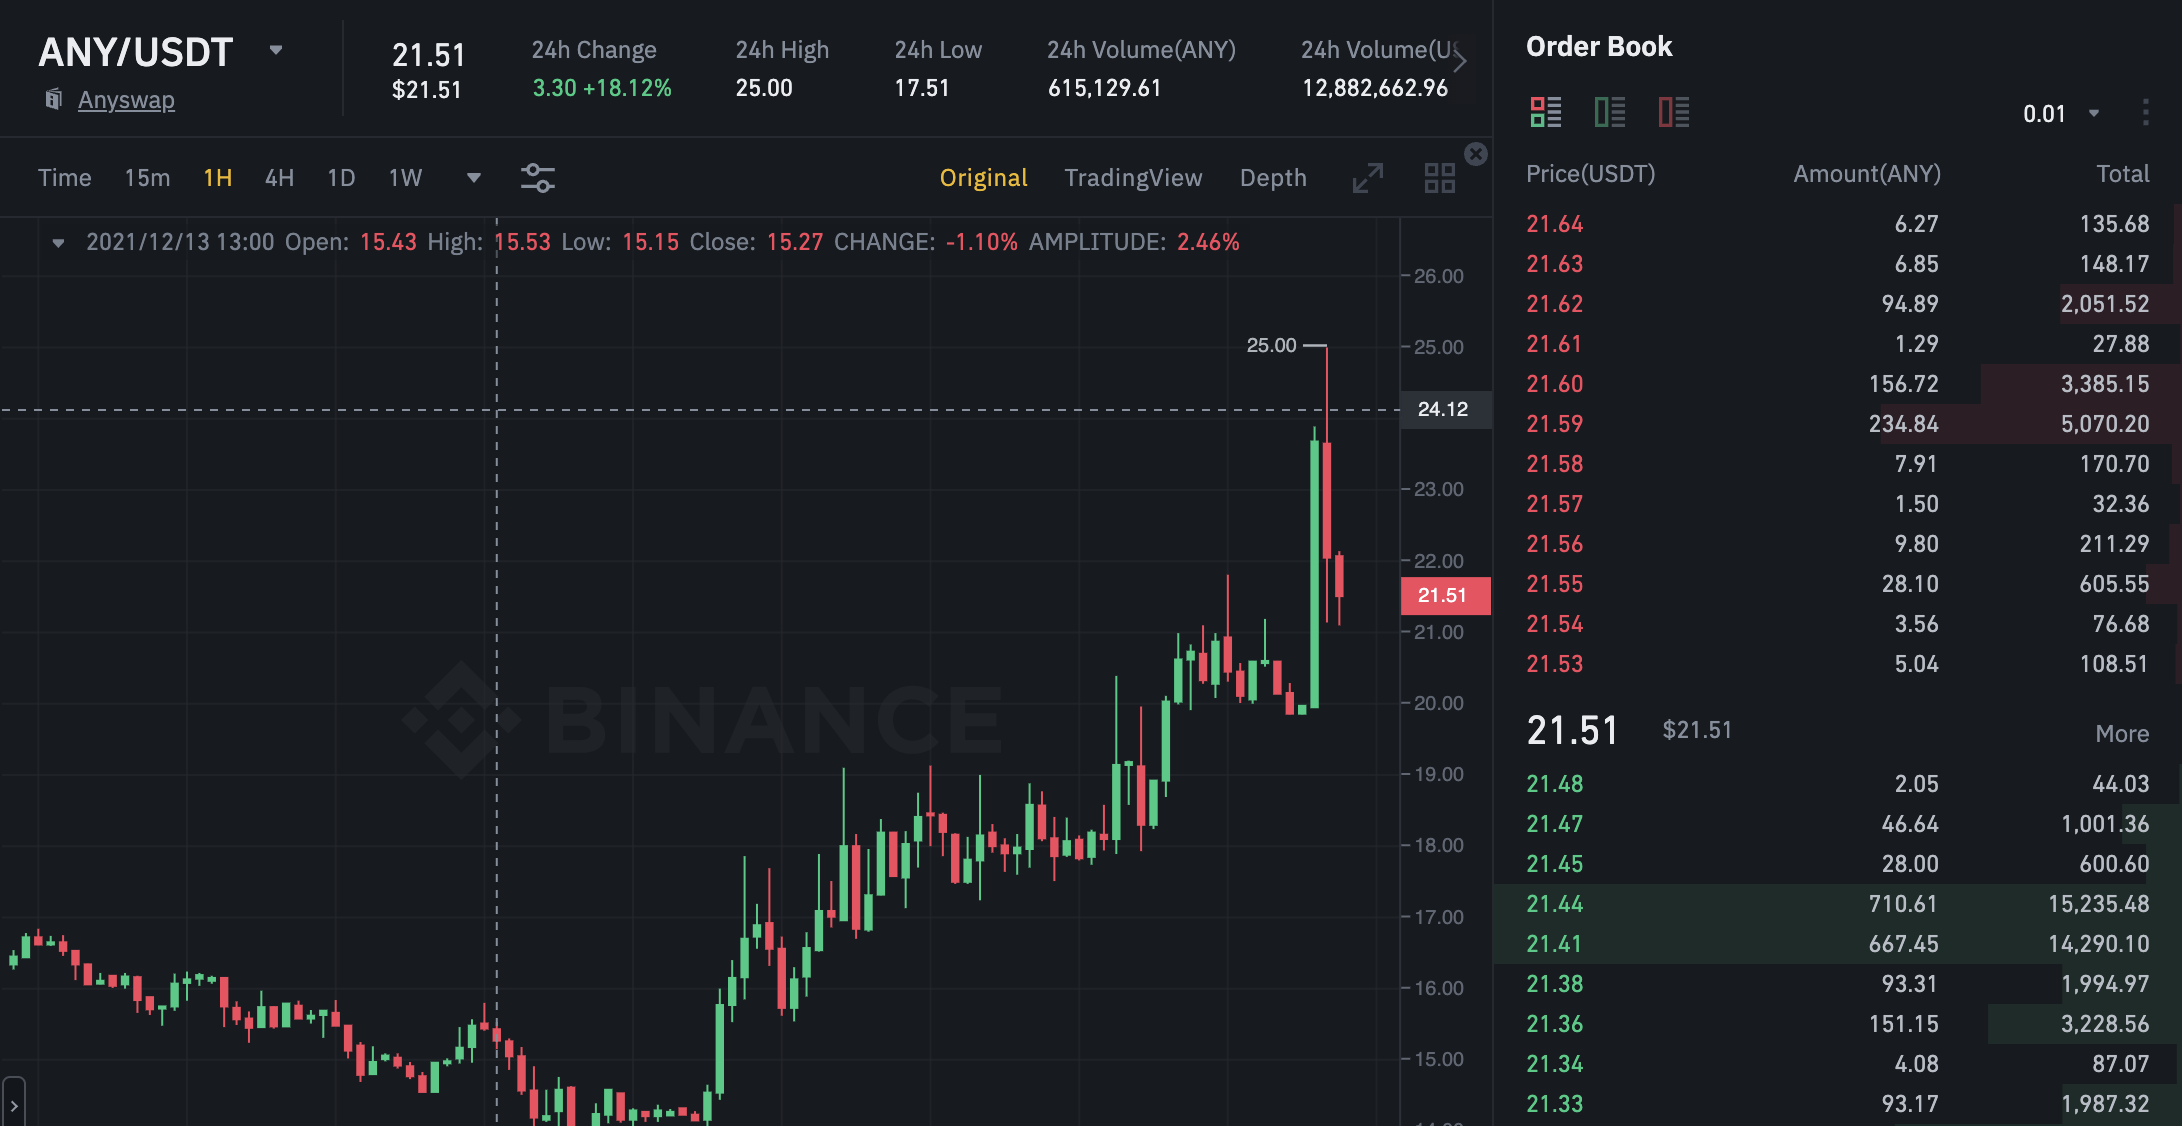Select buy order at price 21.41

point(1838,944)
